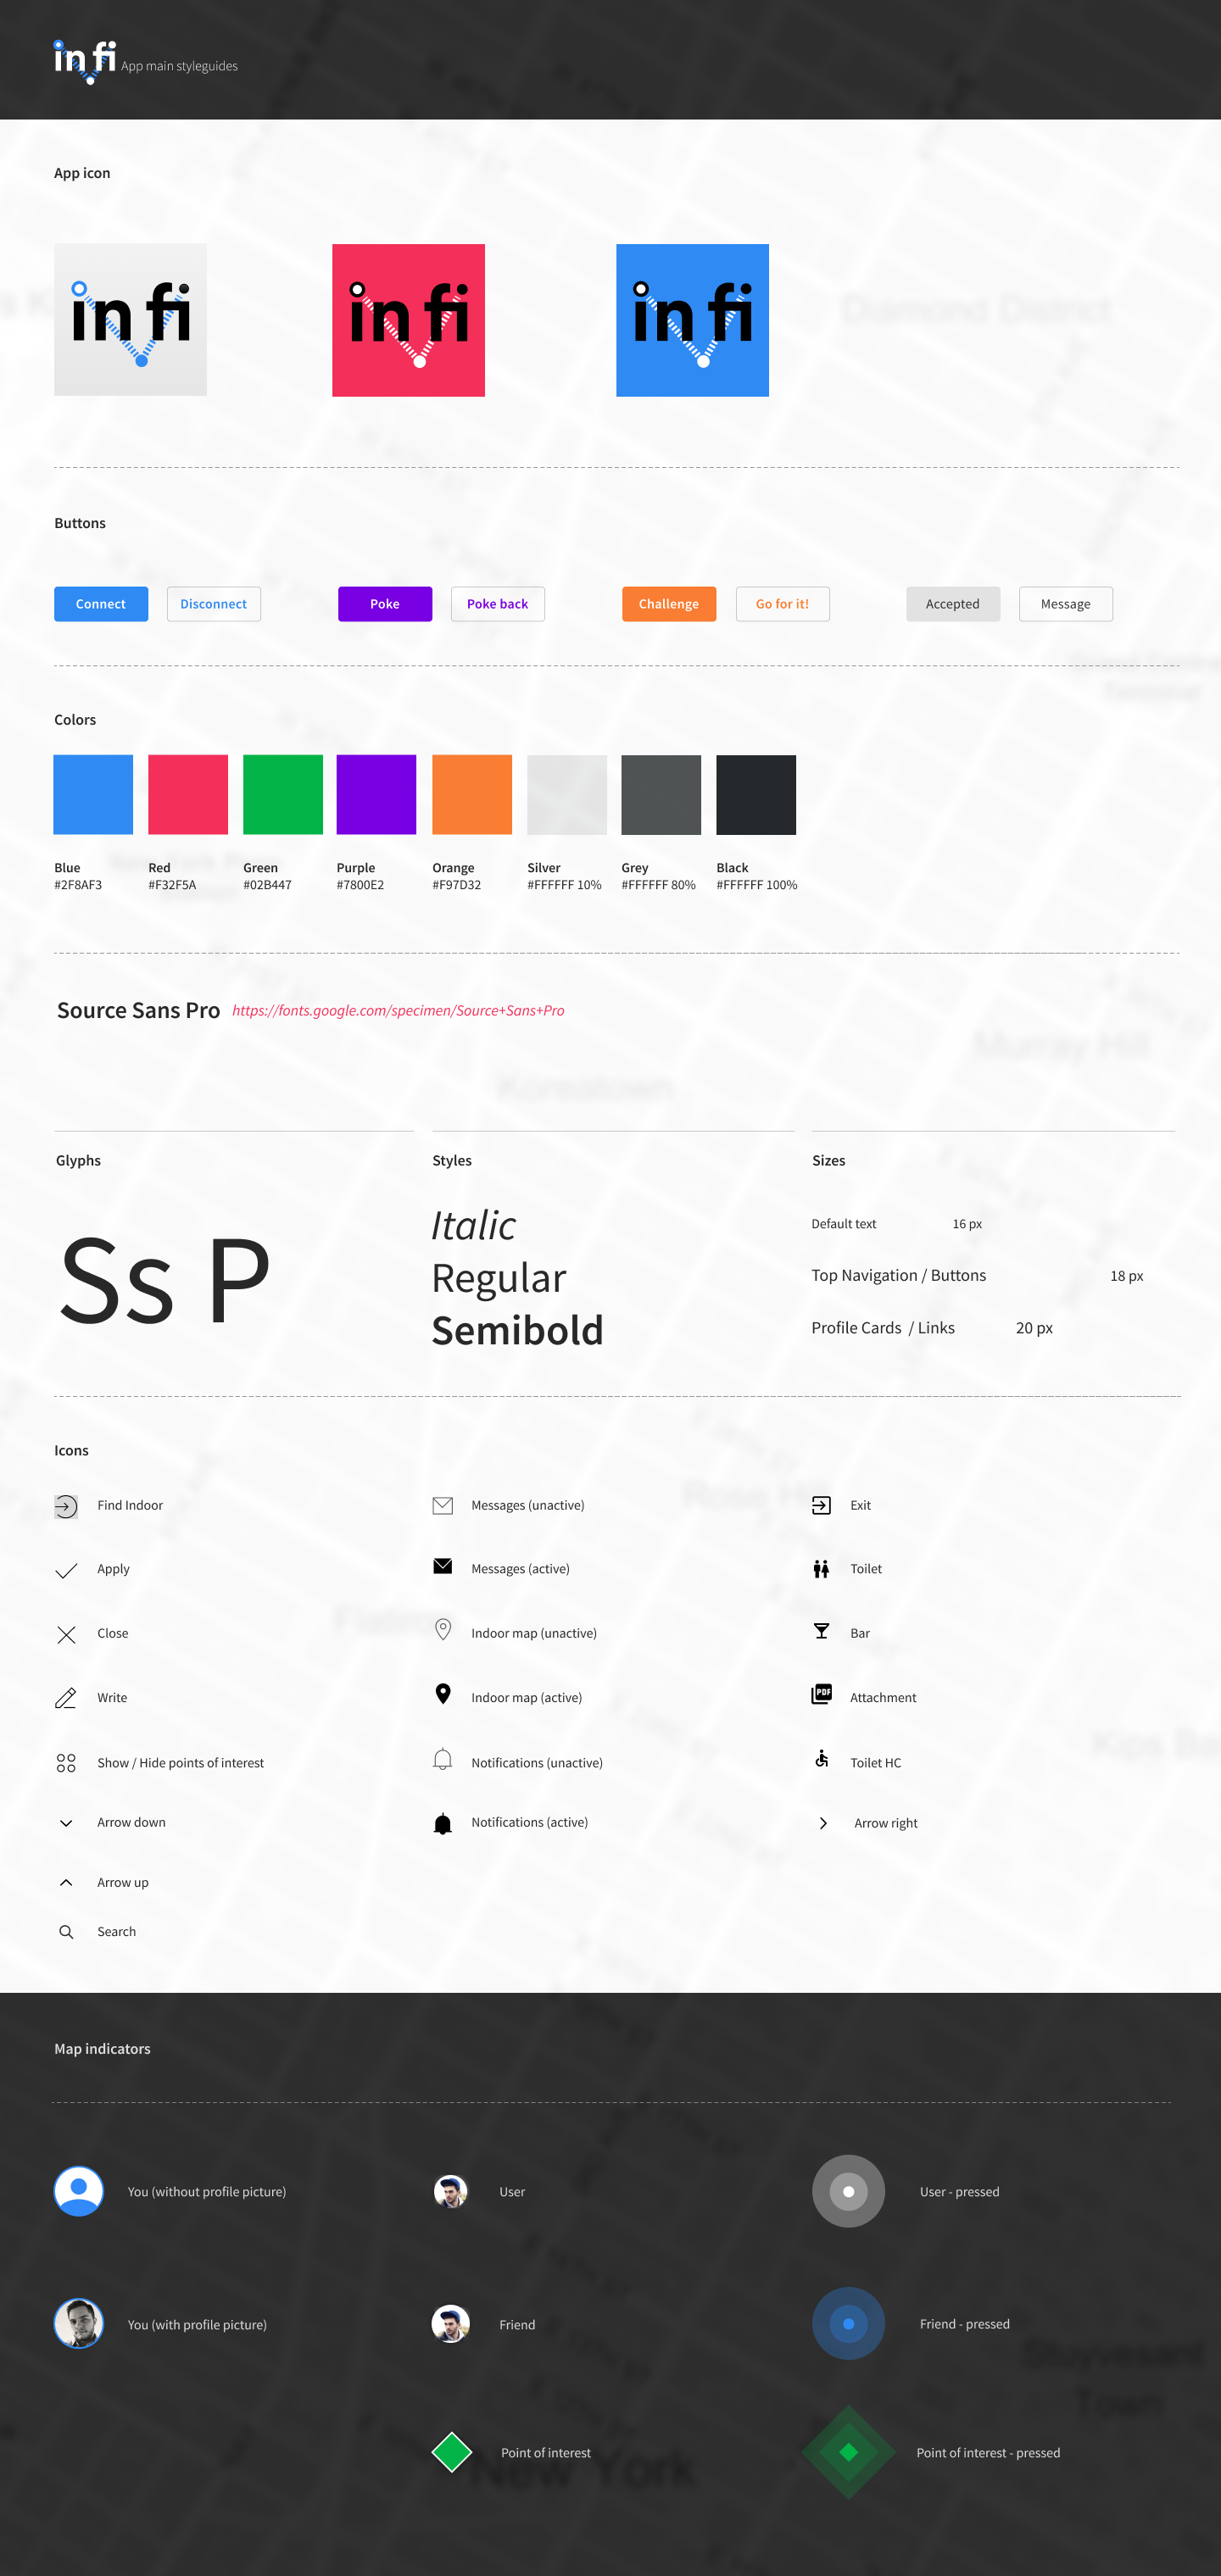This screenshot has width=1221, height=2576.
Task: Click the Go for it! button
Action: pos(783,604)
